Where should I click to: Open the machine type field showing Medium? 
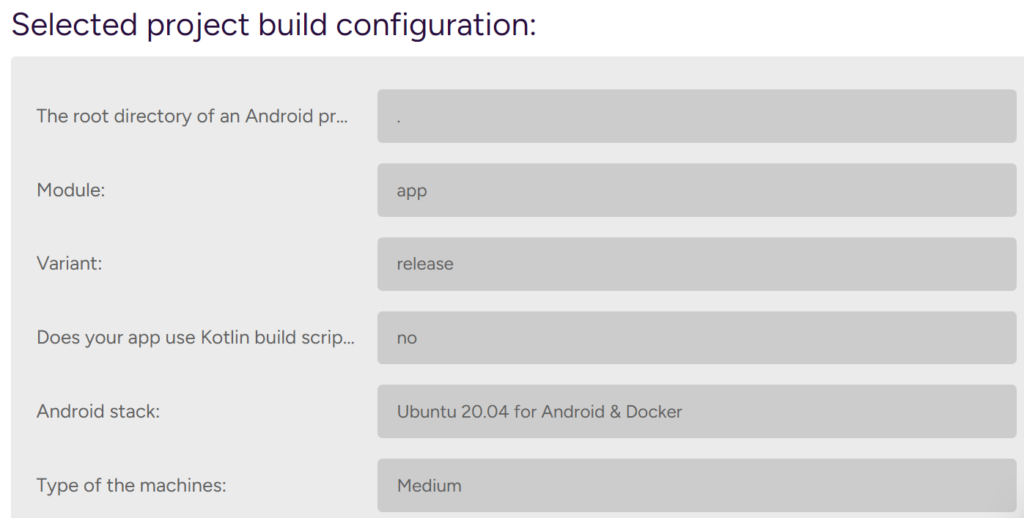click(x=696, y=485)
